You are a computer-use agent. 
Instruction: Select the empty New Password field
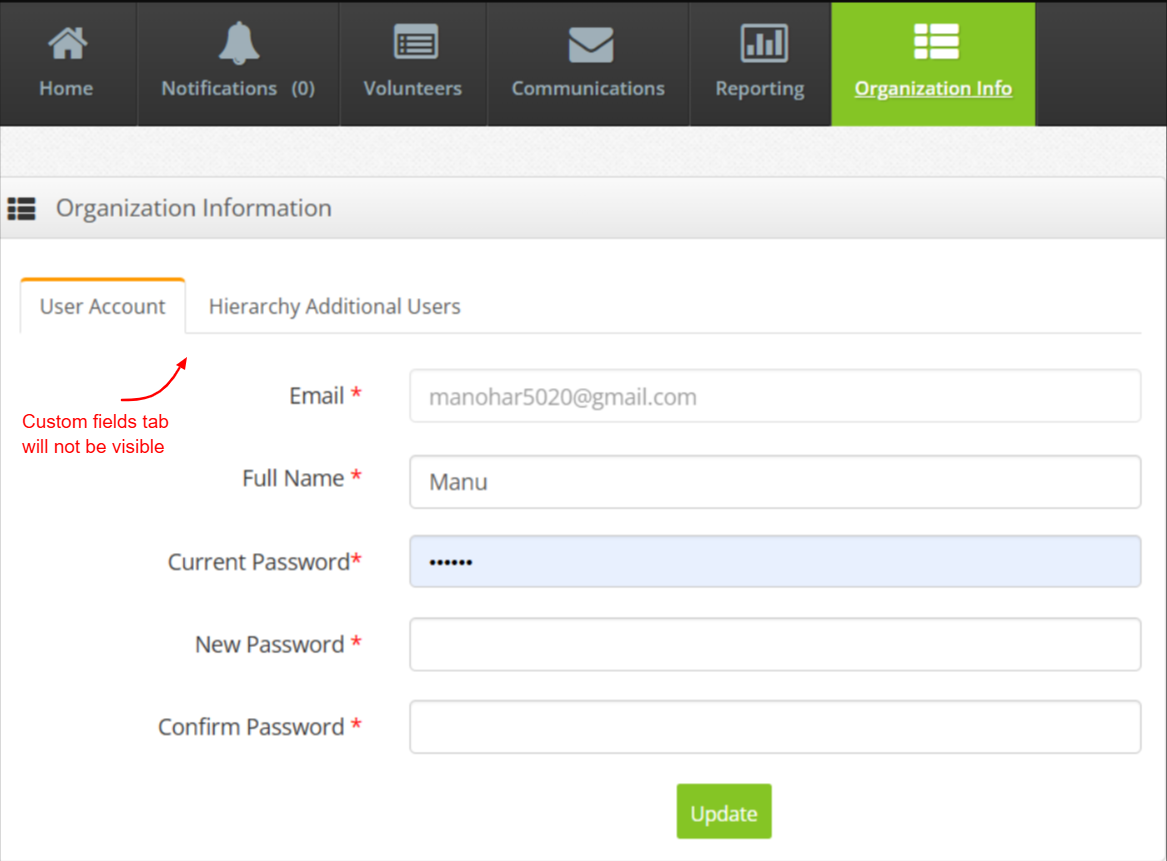tap(774, 645)
